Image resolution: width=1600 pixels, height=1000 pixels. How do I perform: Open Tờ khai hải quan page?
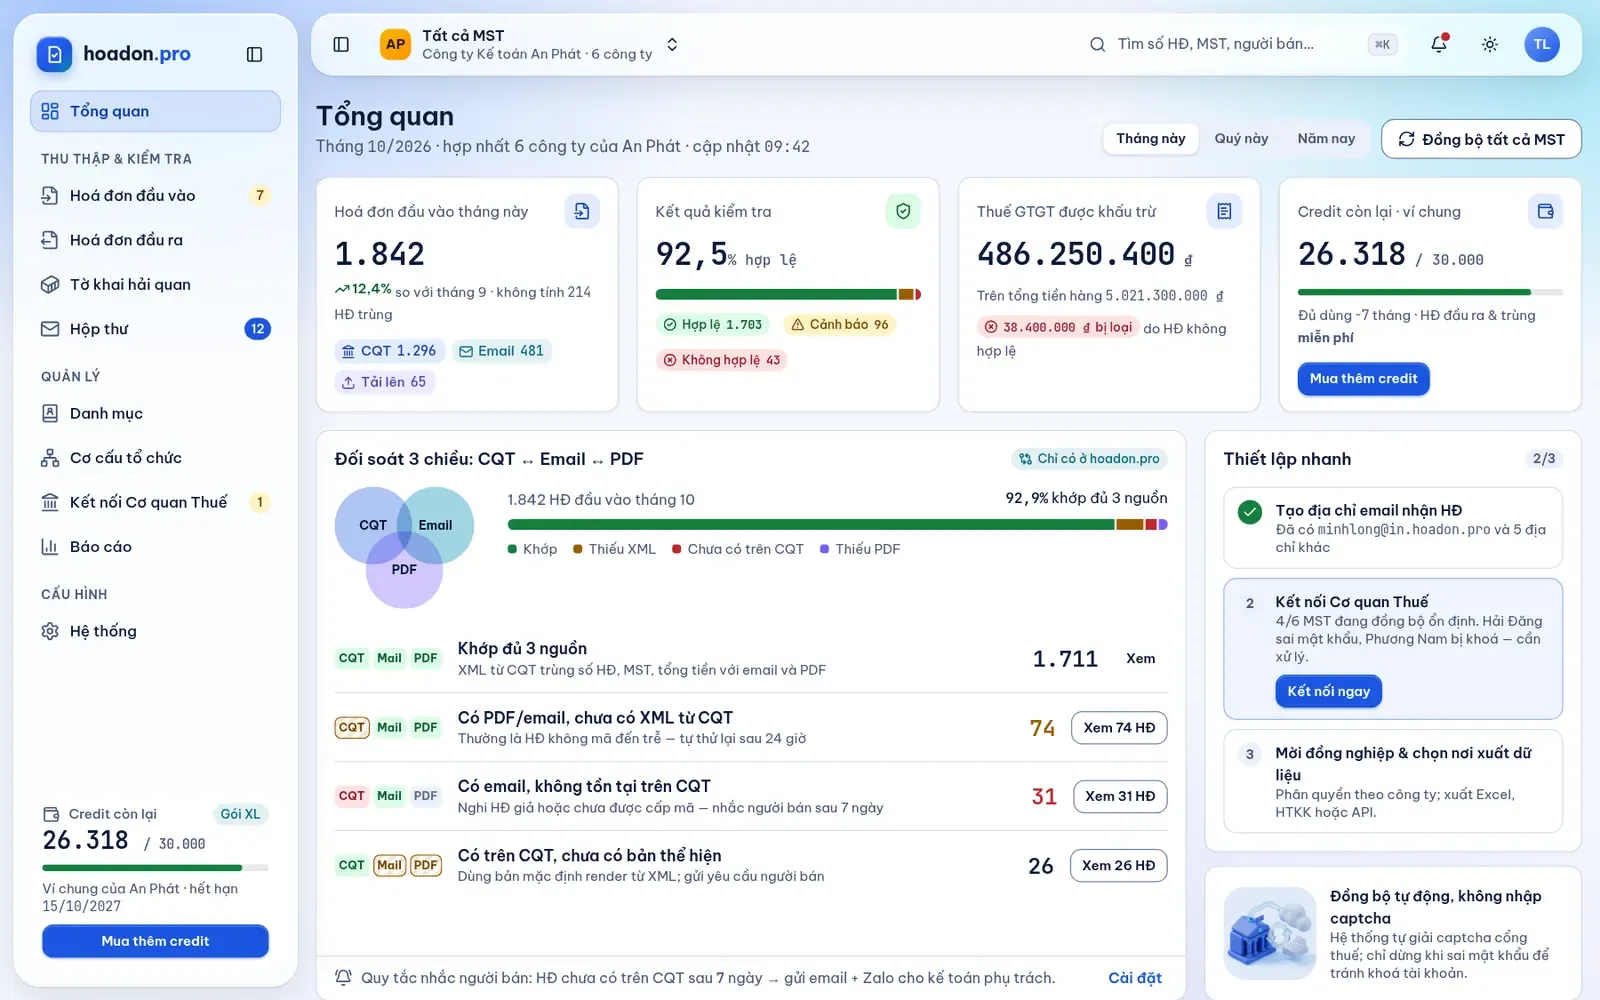coord(155,284)
